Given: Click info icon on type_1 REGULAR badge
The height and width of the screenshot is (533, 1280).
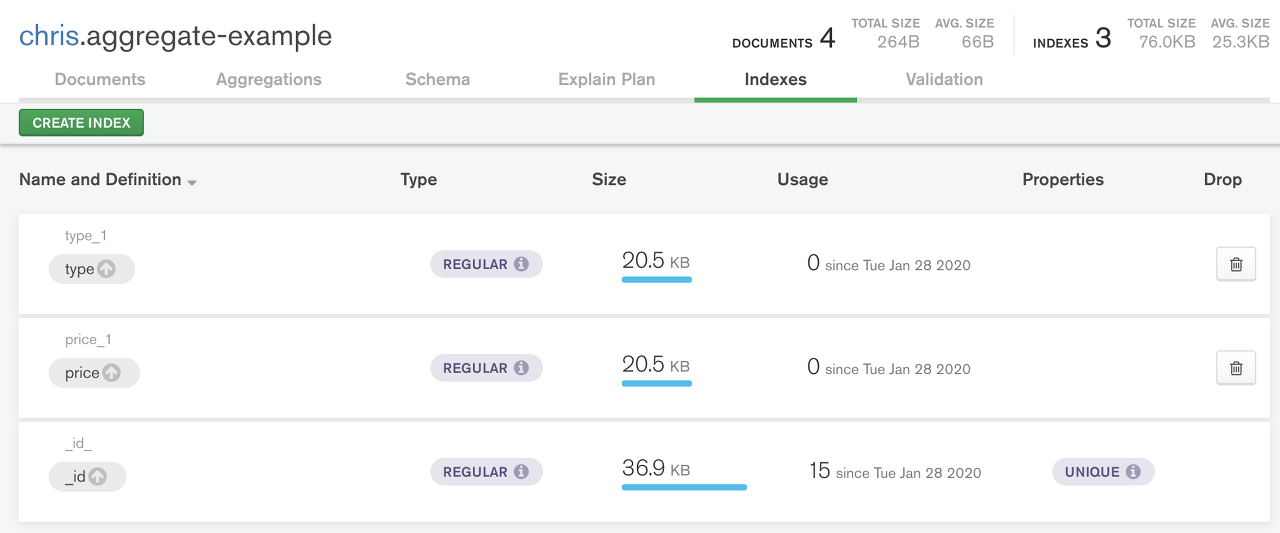Looking at the screenshot, I should 521,264.
